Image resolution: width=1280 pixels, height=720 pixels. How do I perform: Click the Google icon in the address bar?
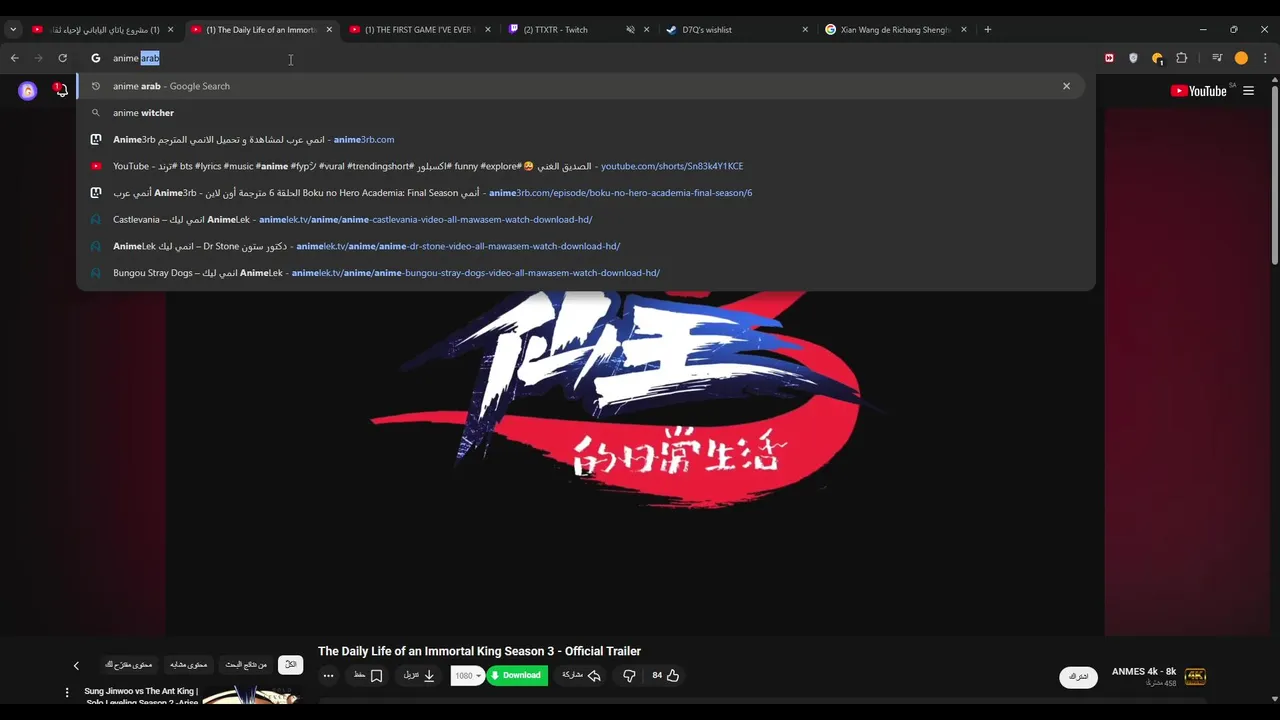[x=96, y=58]
